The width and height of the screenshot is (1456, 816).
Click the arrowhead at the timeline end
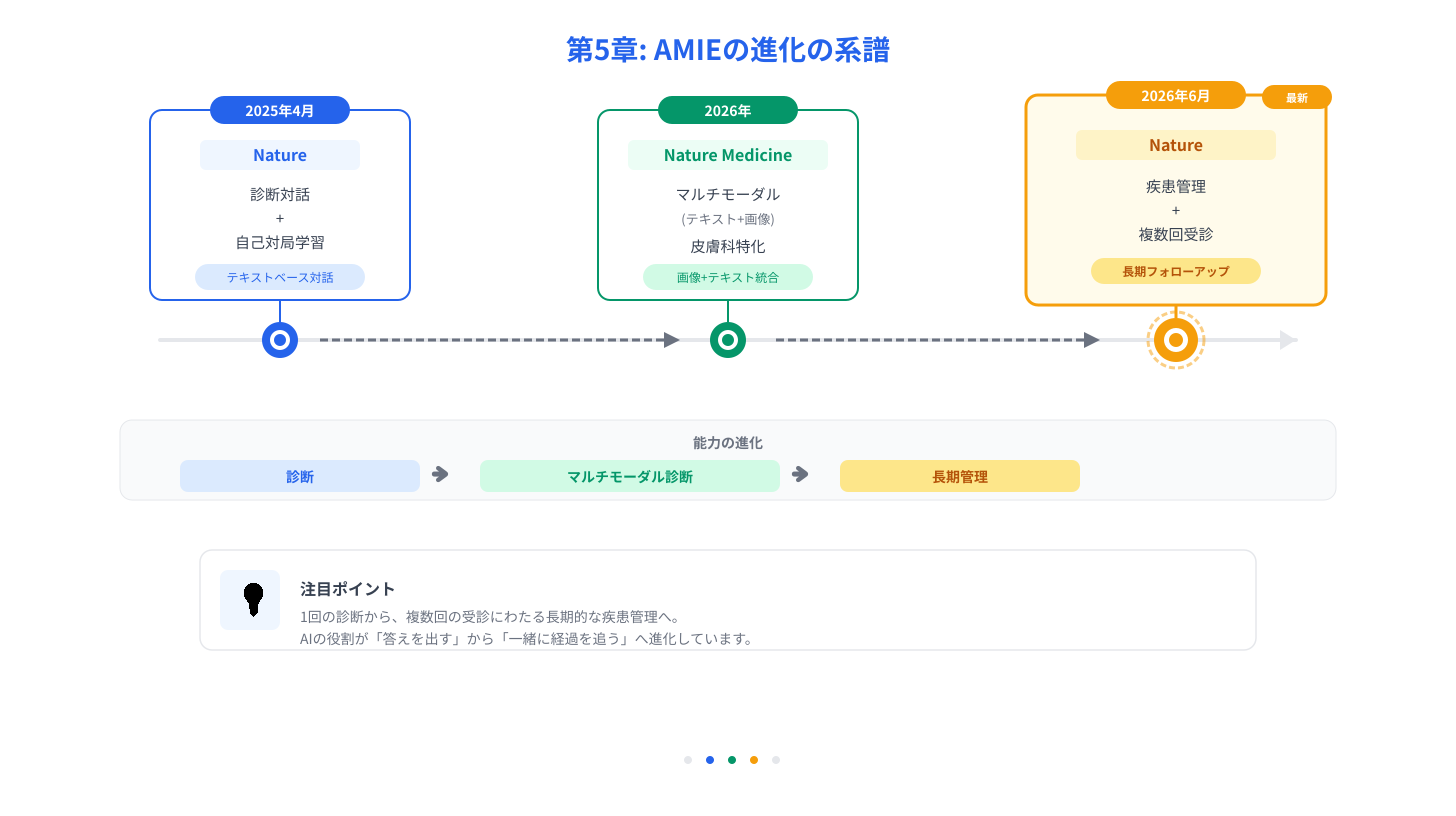1289,340
